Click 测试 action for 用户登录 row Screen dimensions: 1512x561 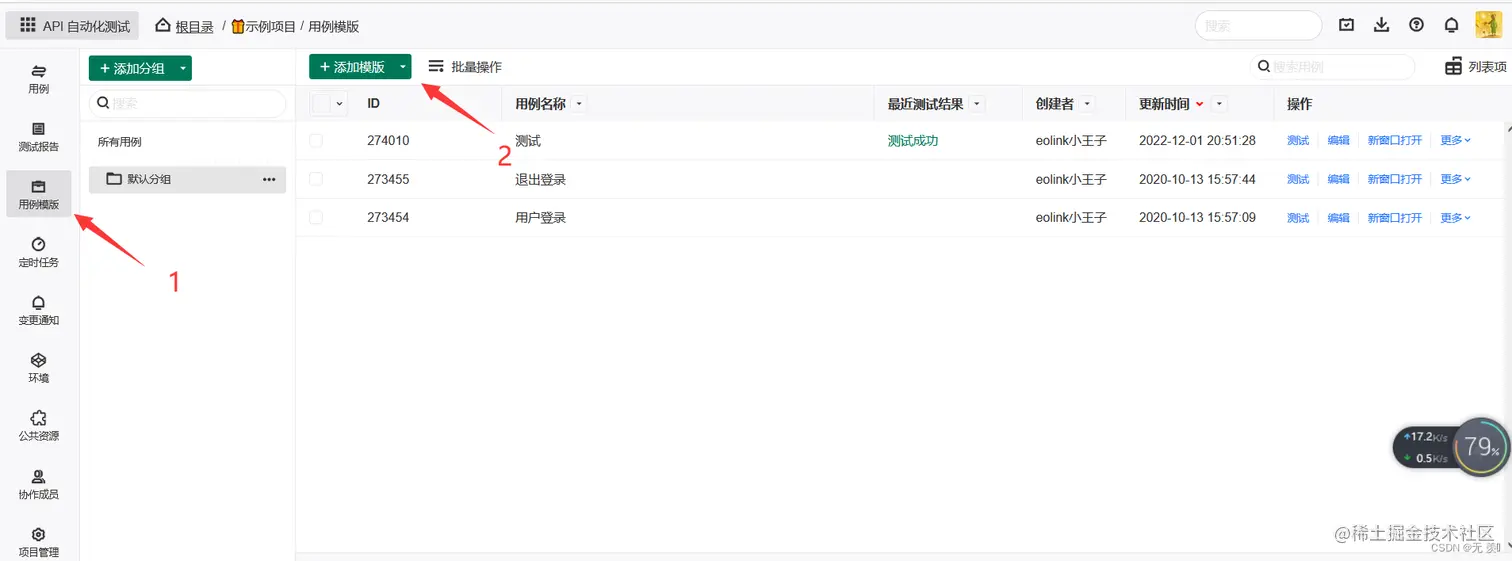point(1298,217)
